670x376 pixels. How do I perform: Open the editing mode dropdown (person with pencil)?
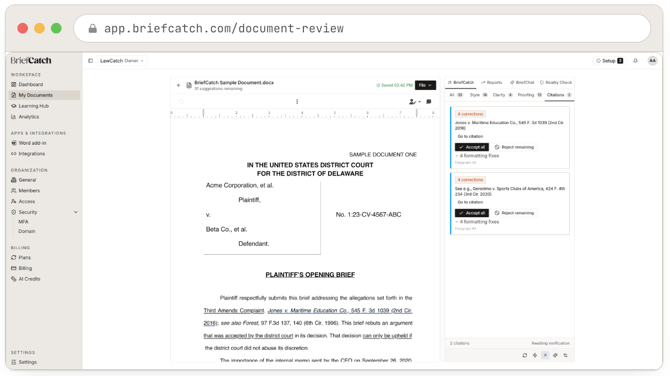414,102
